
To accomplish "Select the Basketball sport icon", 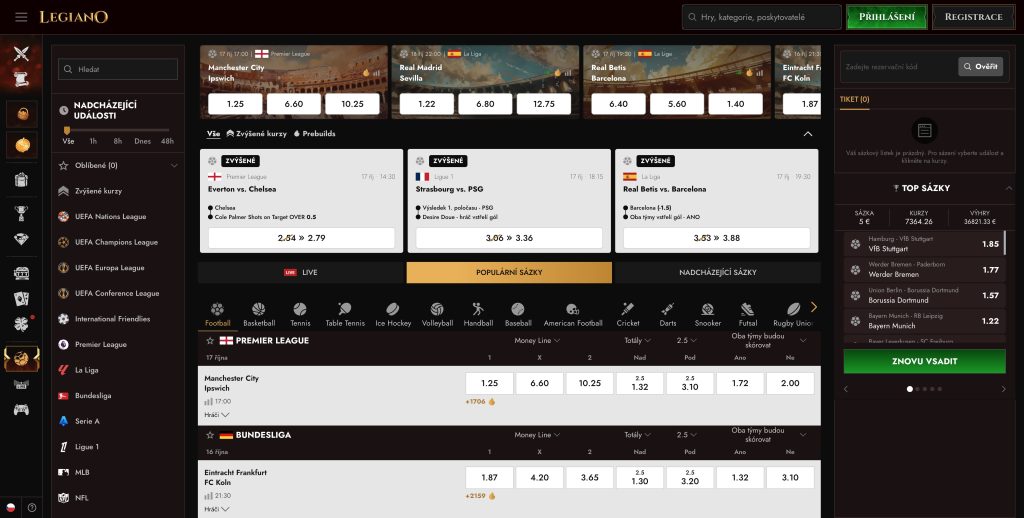I will coord(259,314).
